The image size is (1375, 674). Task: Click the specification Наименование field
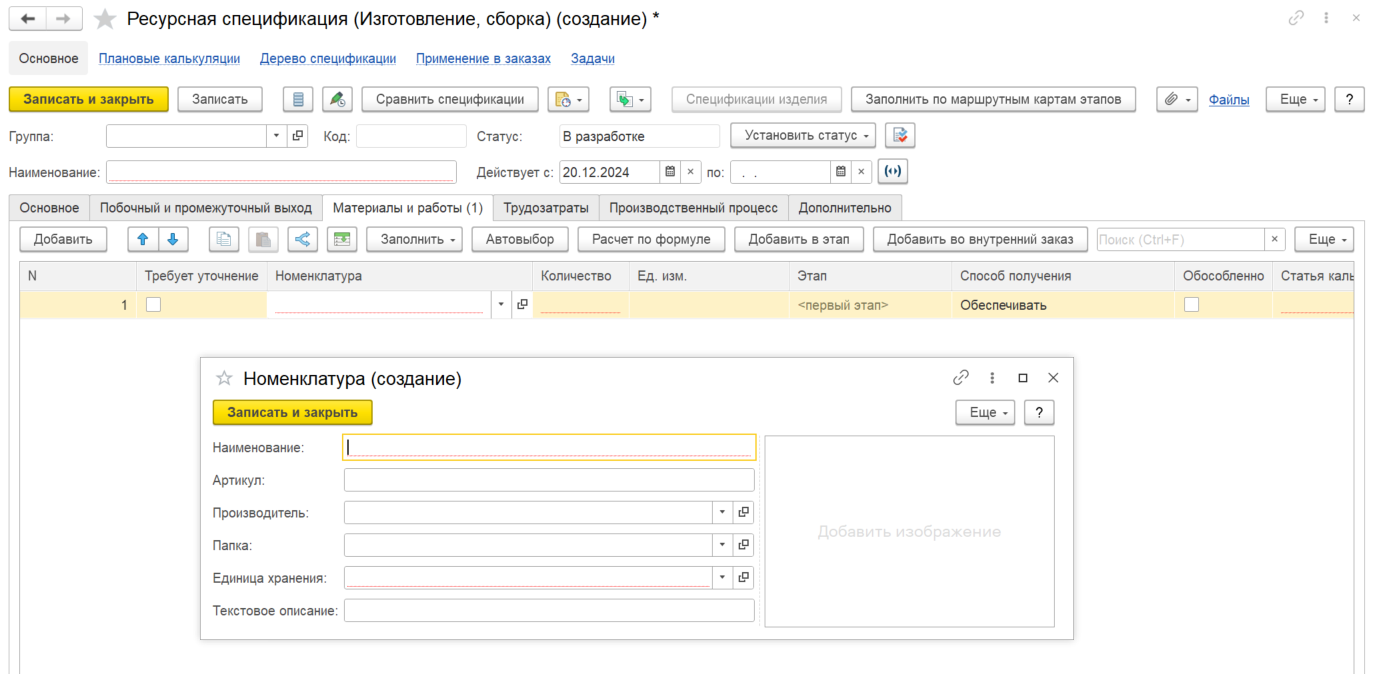[281, 172]
